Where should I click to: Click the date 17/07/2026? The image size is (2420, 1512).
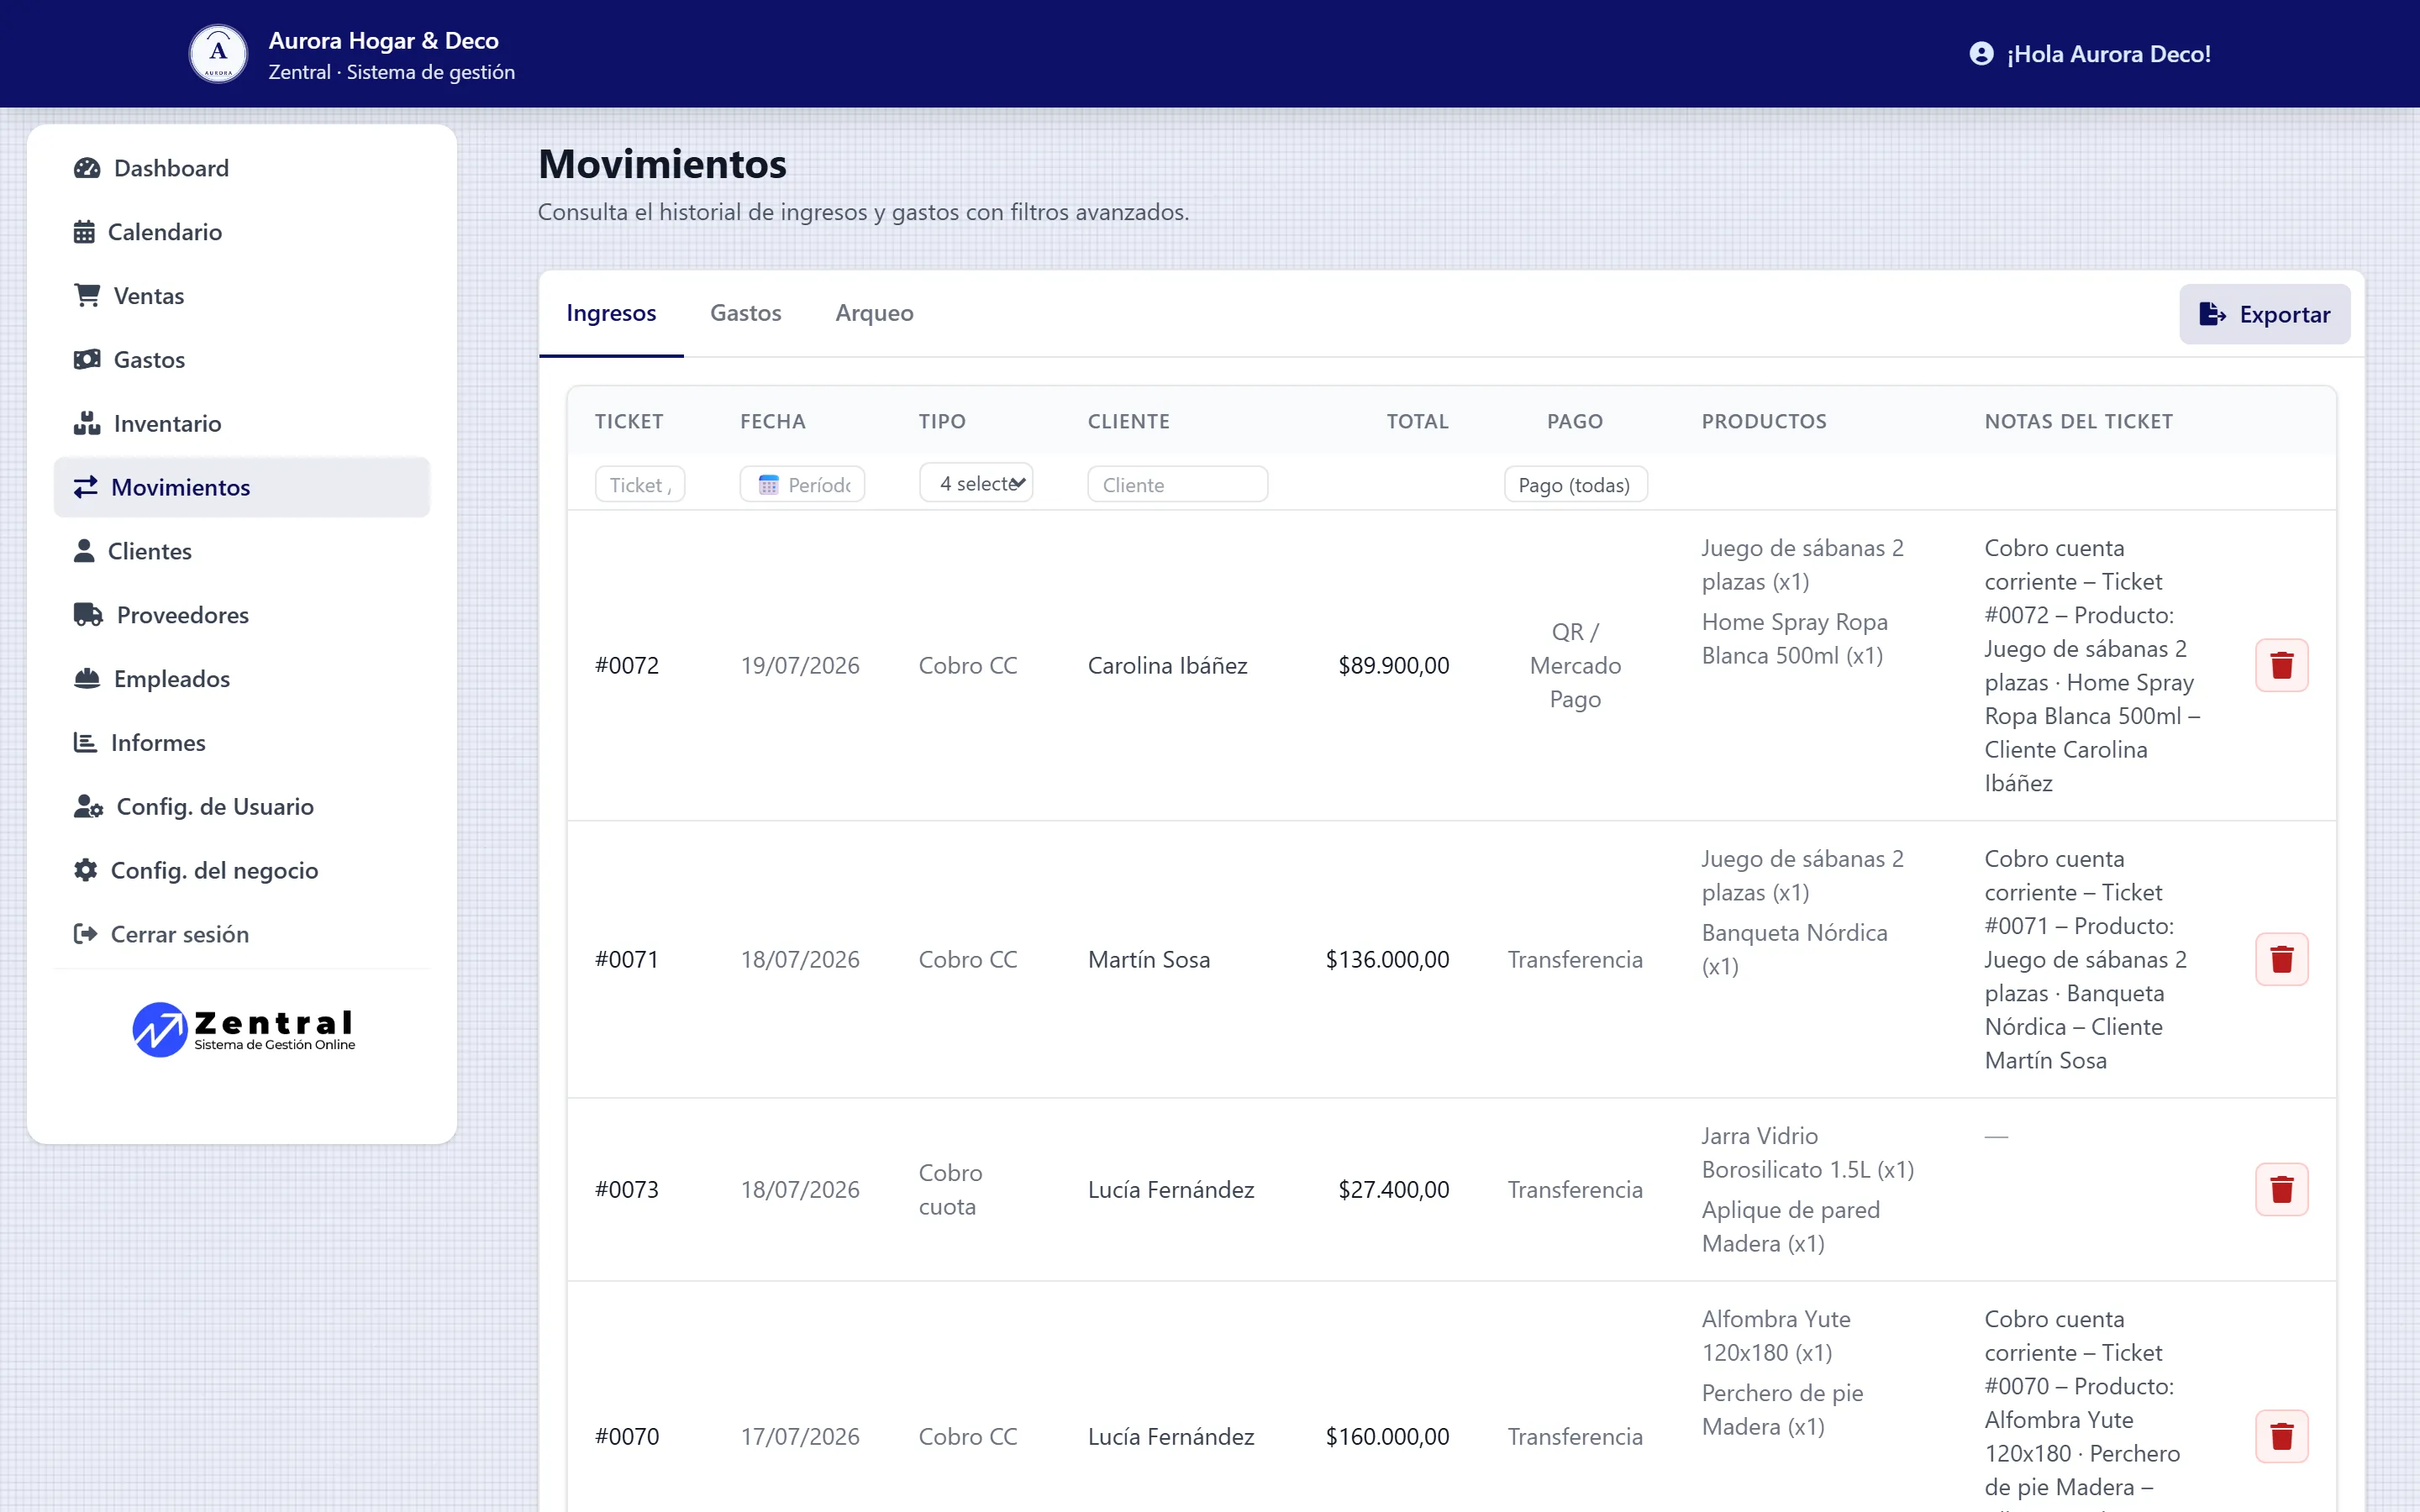[800, 1436]
